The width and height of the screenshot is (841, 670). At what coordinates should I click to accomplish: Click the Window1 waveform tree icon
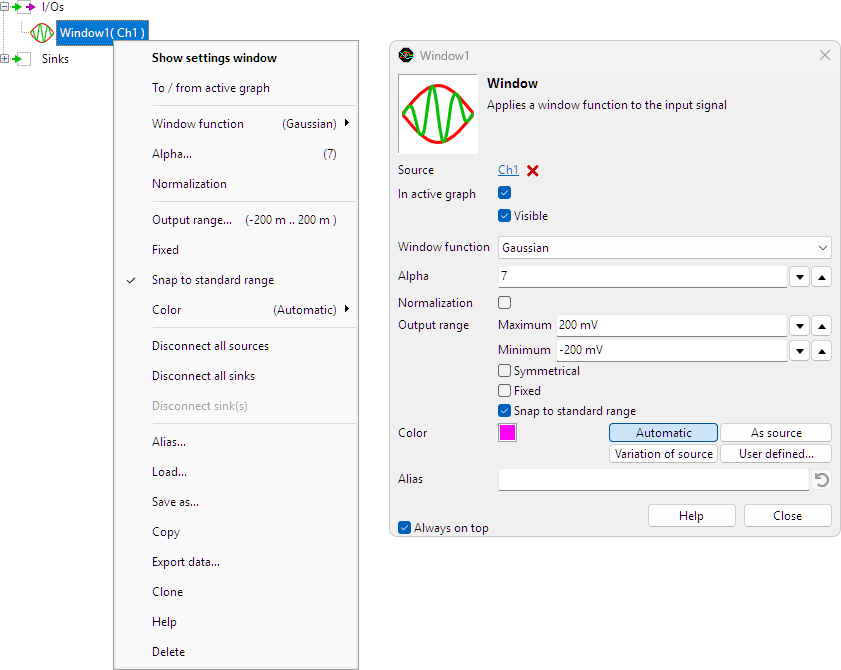(42, 33)
